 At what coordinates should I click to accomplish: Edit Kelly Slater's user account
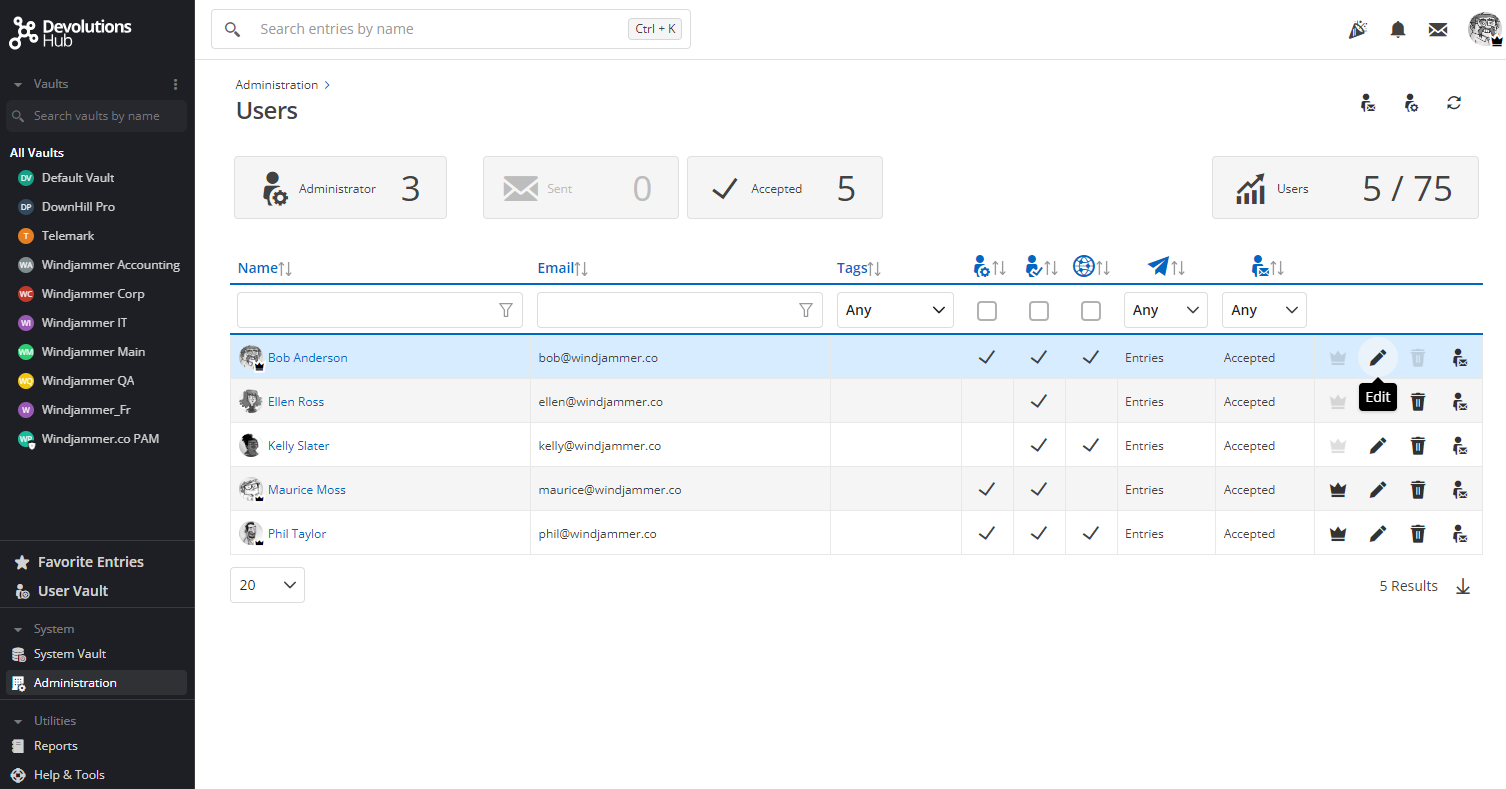1378,446
